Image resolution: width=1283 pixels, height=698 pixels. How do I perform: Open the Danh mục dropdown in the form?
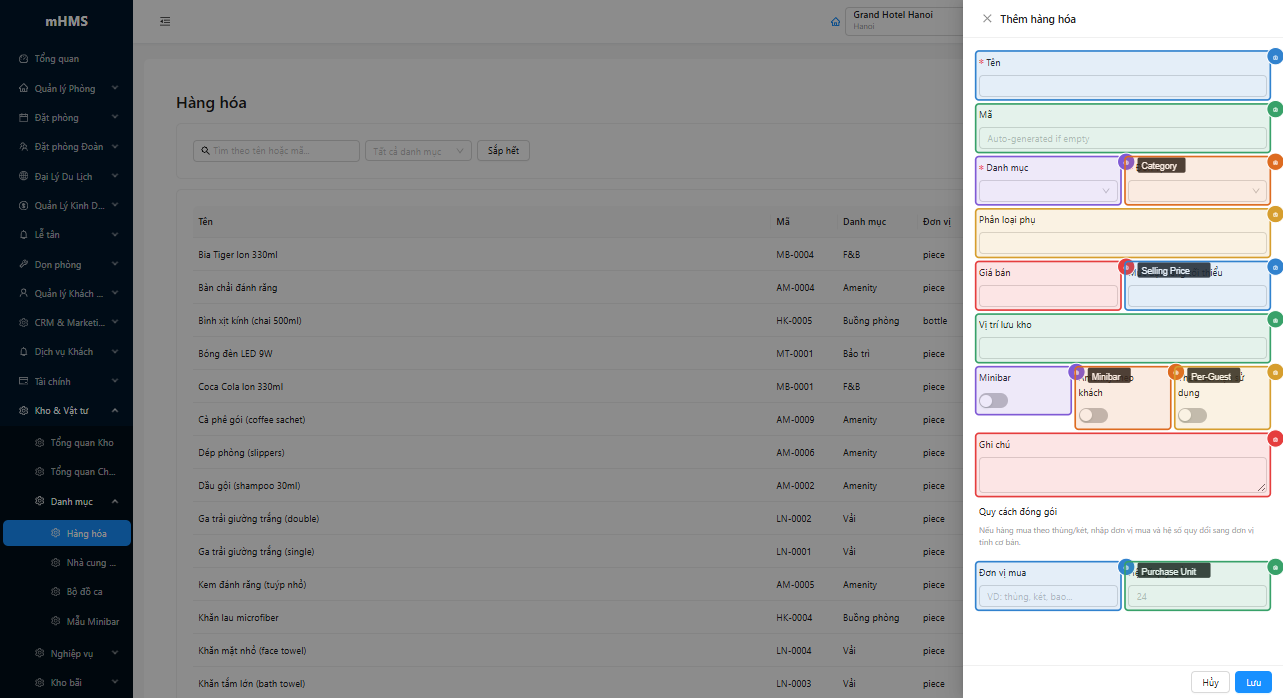click(x=1047, y=190)
